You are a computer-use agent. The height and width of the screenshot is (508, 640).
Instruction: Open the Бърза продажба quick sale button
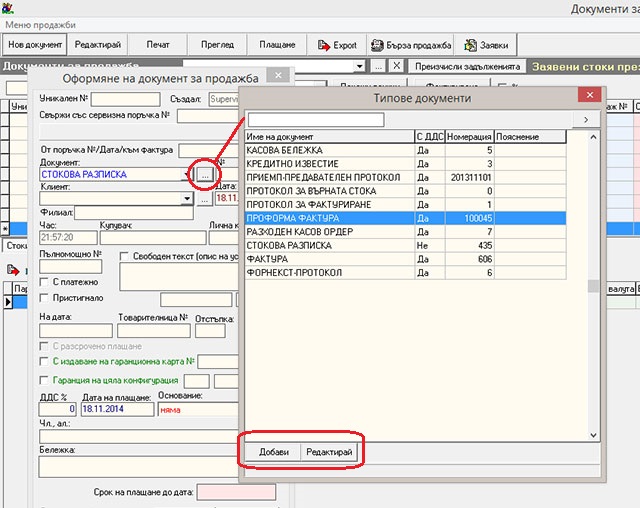[411, 45]
